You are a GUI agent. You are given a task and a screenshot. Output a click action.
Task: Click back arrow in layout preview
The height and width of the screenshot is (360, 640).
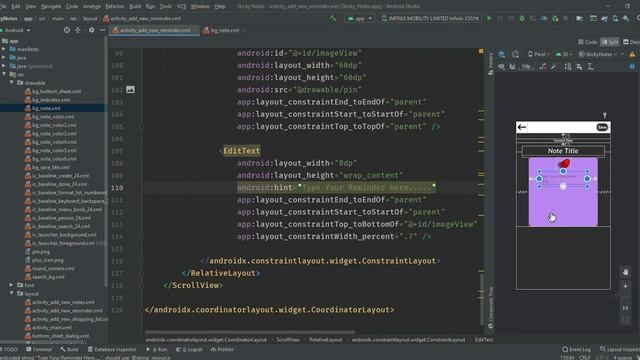pos(522,127)
